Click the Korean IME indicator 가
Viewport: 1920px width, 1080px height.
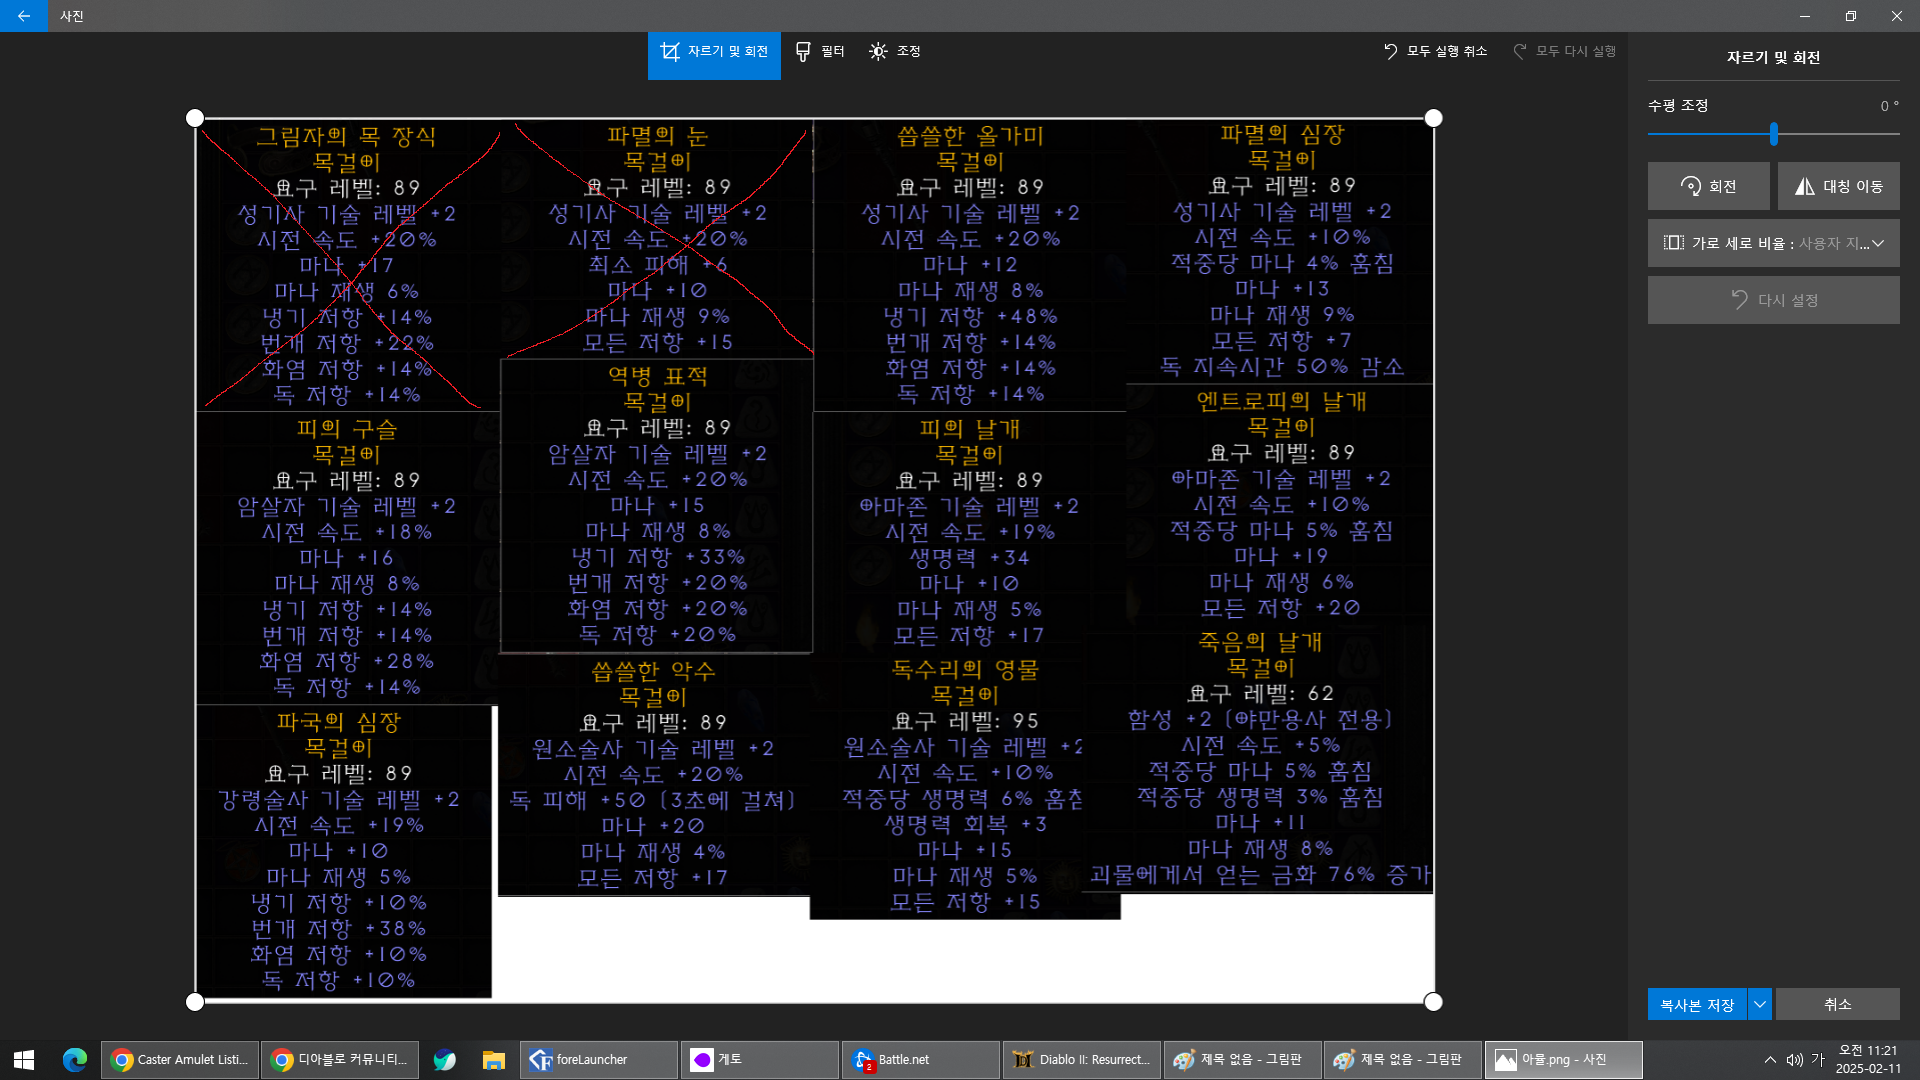pyautogui.click(x=1818, y=1059)
